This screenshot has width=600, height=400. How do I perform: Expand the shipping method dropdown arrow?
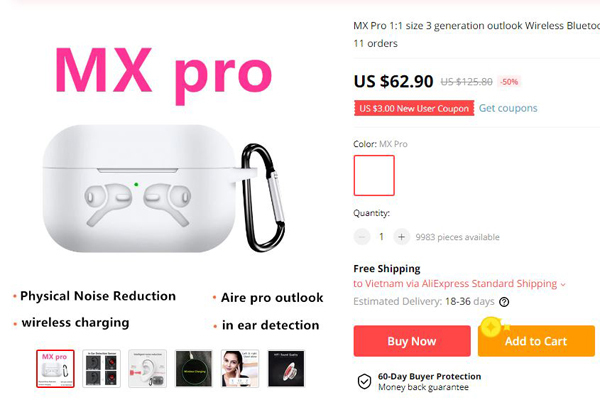(x=563, y=284)
